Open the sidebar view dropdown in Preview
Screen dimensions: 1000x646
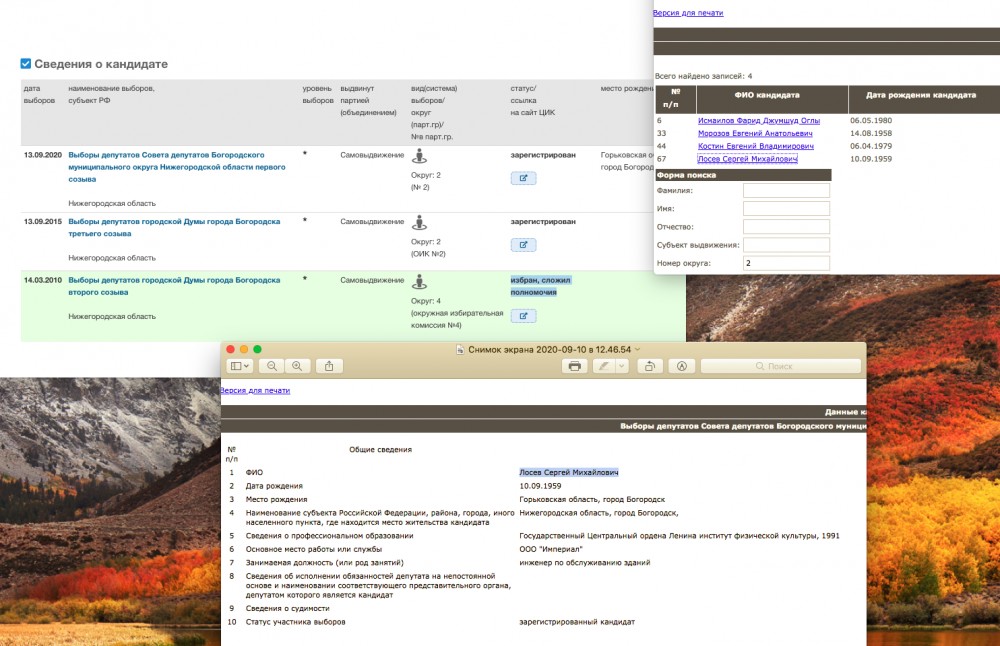point(240,367)
